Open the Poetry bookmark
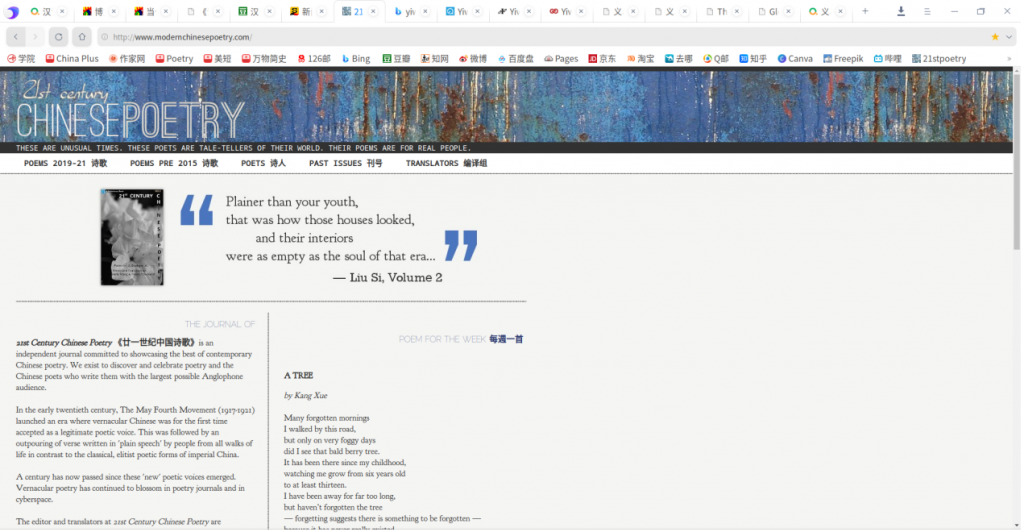 (174, 59)
